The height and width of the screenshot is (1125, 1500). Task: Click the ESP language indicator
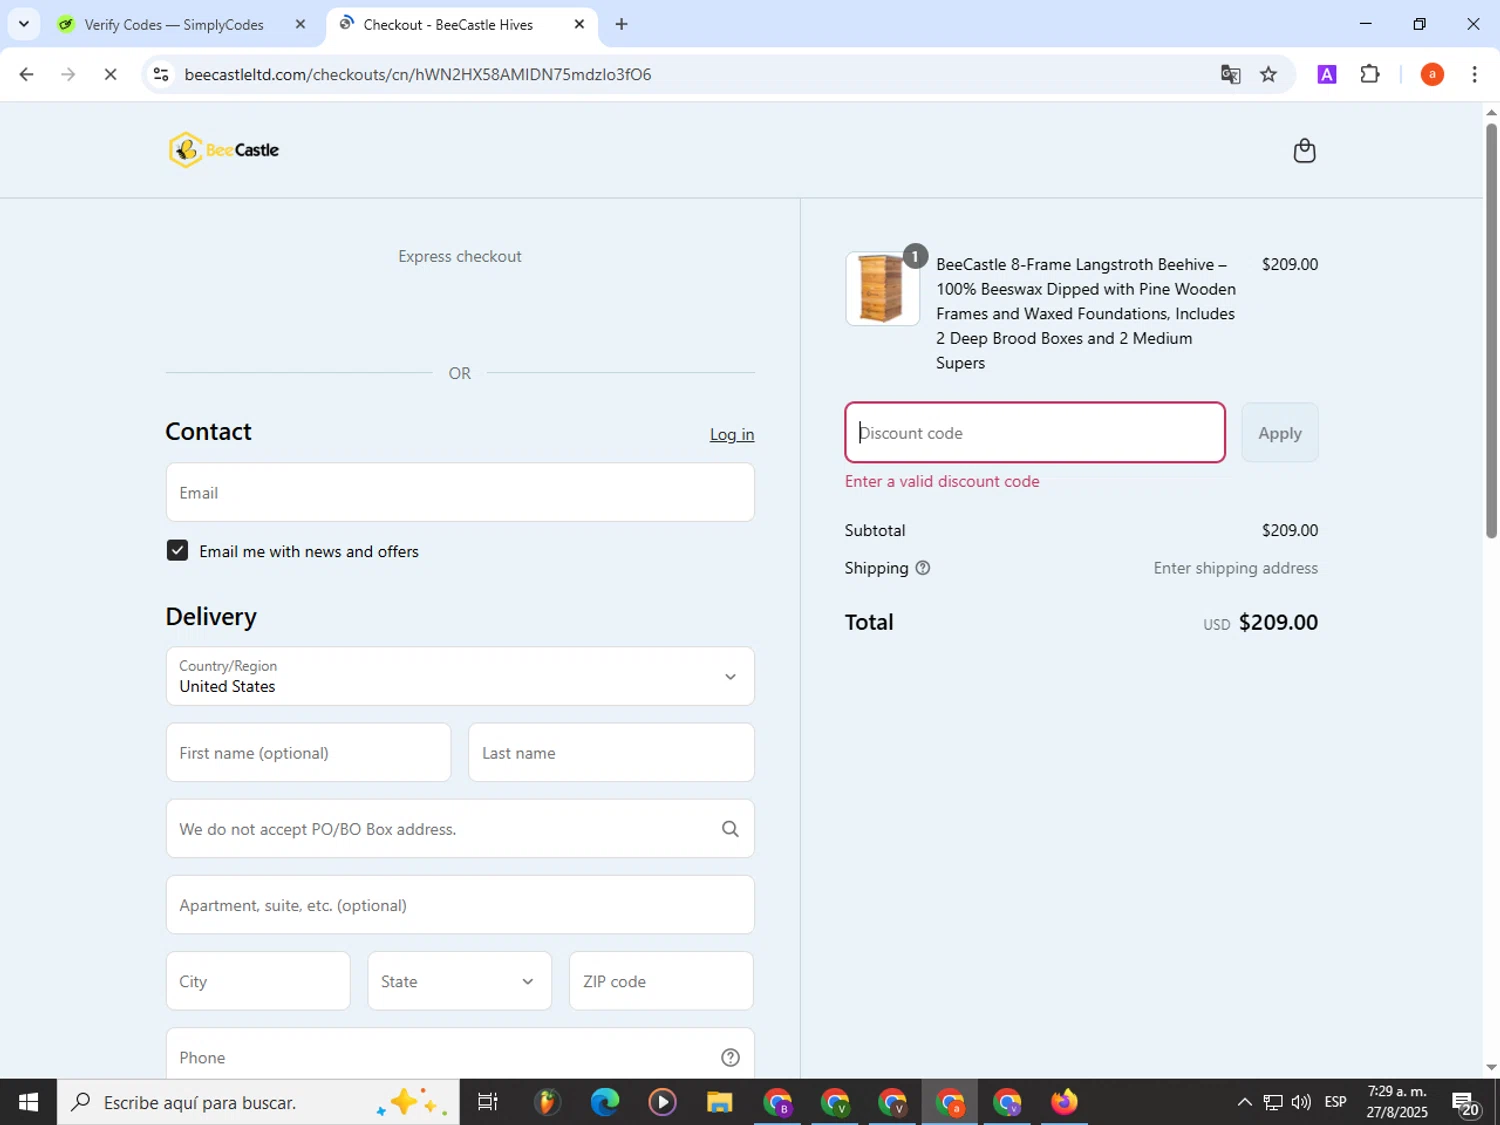click(1335, 1102)
